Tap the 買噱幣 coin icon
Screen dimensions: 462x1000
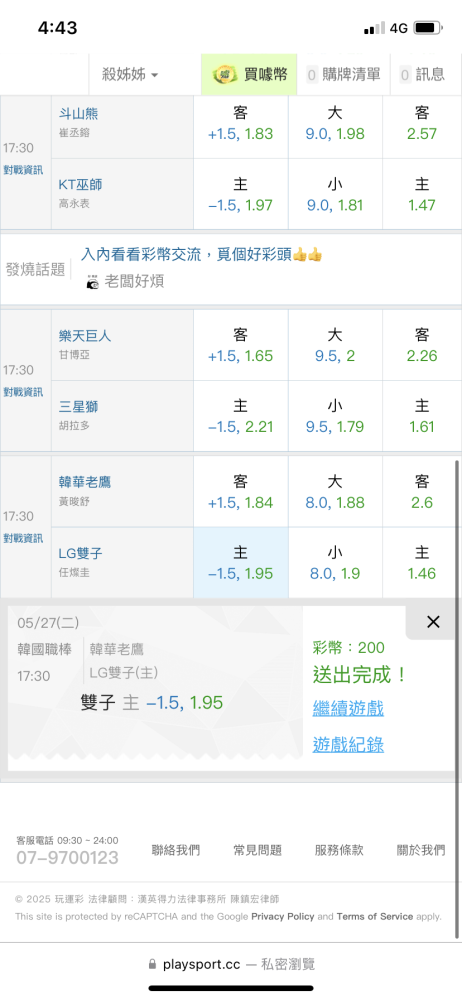tap(225, 75)
